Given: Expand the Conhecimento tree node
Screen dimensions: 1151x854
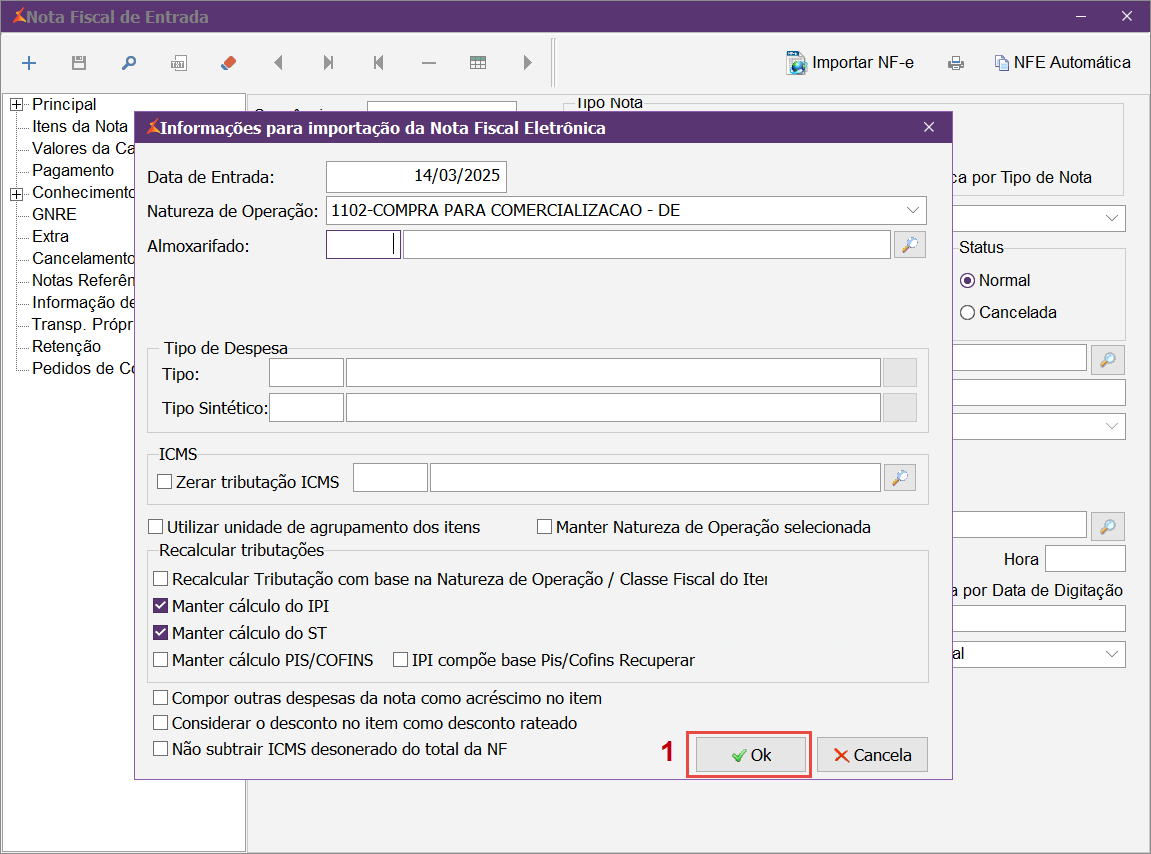Looking at the screenshot, I should click(16, 193).
